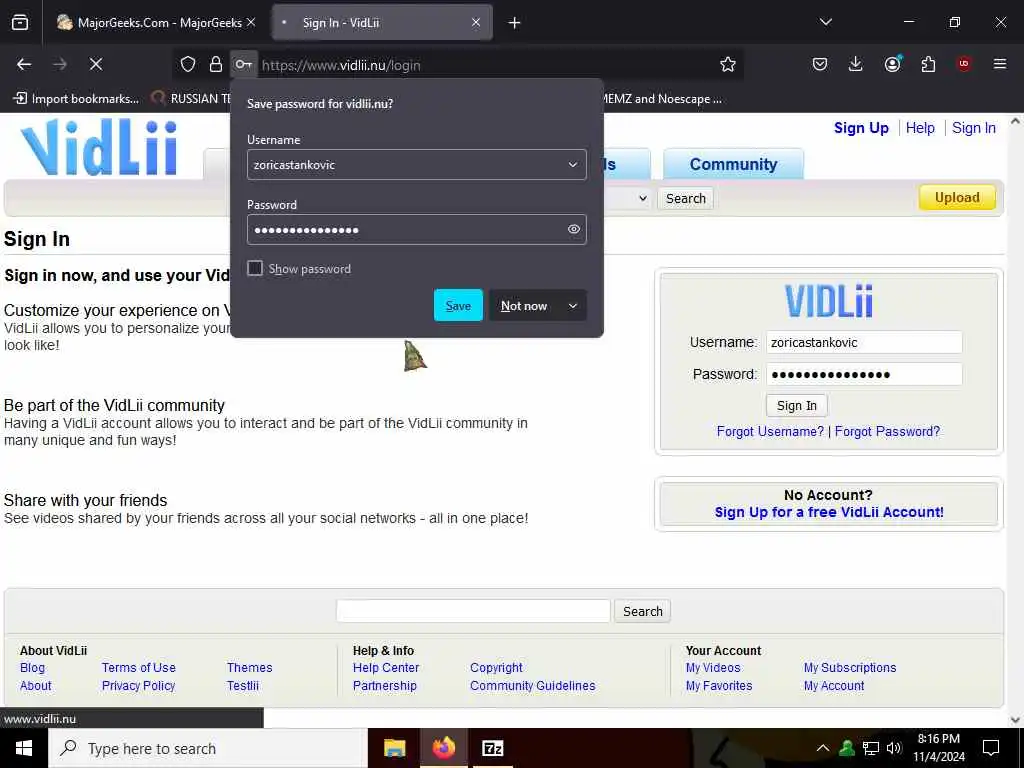Open a new browser tab

[515, 23]
